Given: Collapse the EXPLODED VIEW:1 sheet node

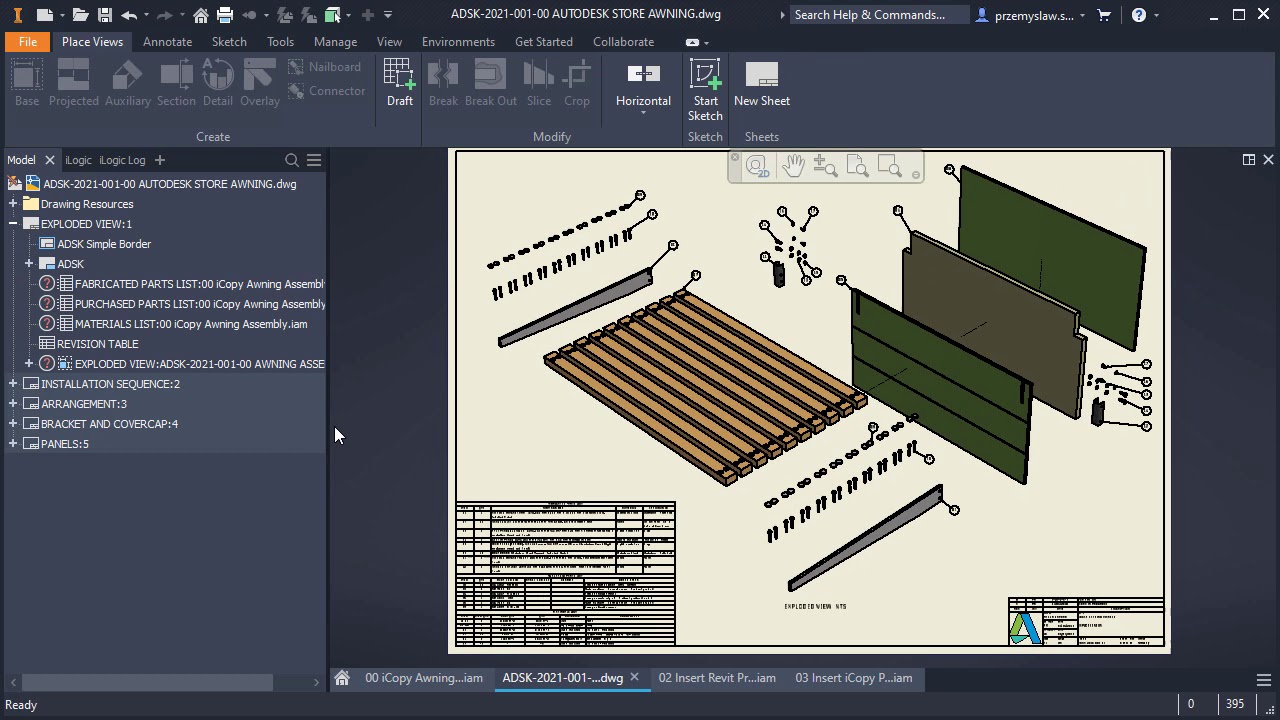Looking at the screenshot, I should [13, 224].
